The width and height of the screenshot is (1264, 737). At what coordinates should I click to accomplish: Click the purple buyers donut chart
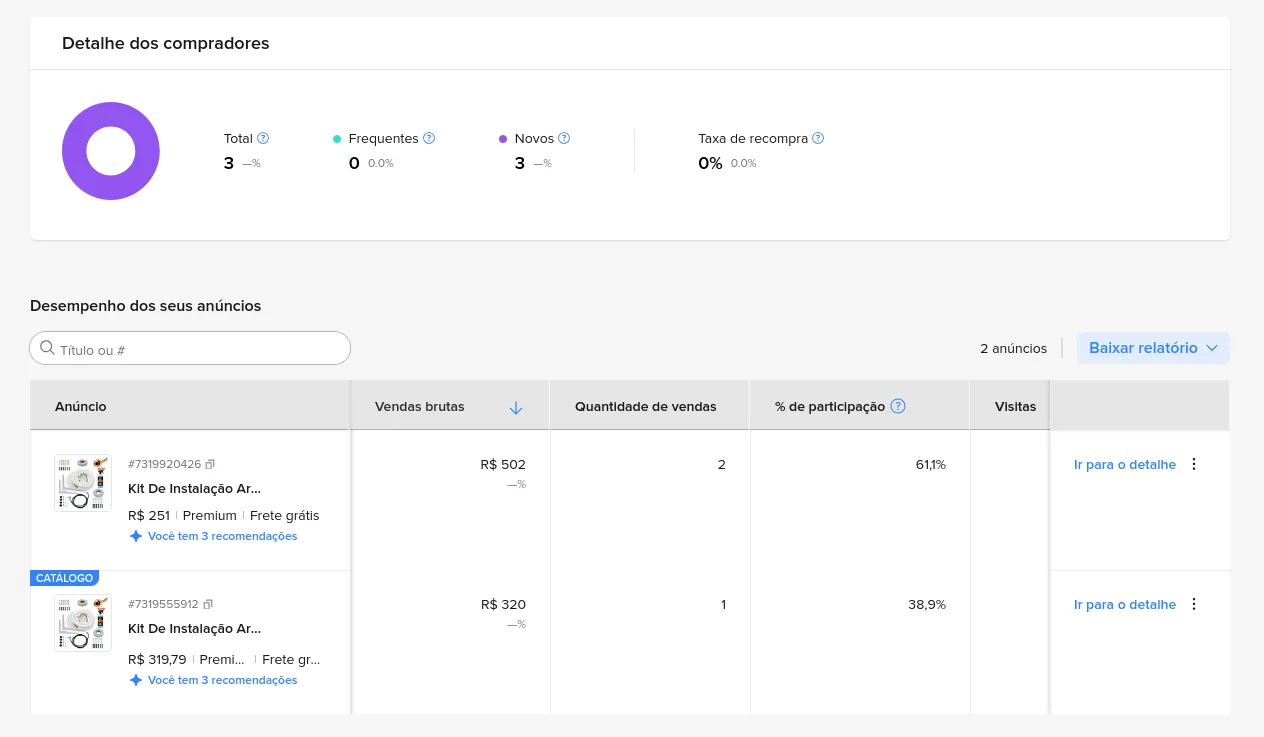(111, 151)
